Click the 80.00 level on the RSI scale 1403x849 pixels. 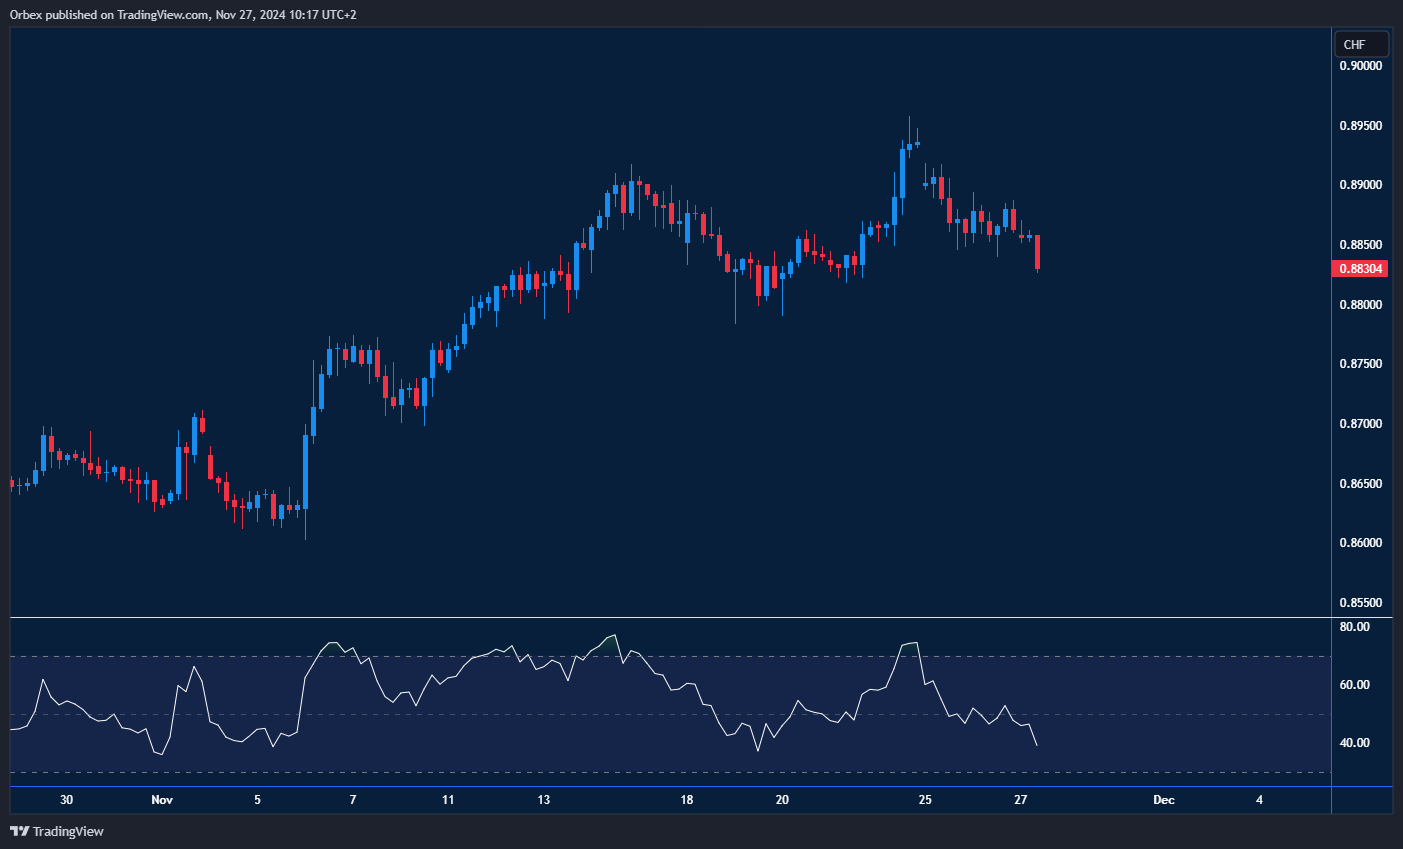(1354, 627)
